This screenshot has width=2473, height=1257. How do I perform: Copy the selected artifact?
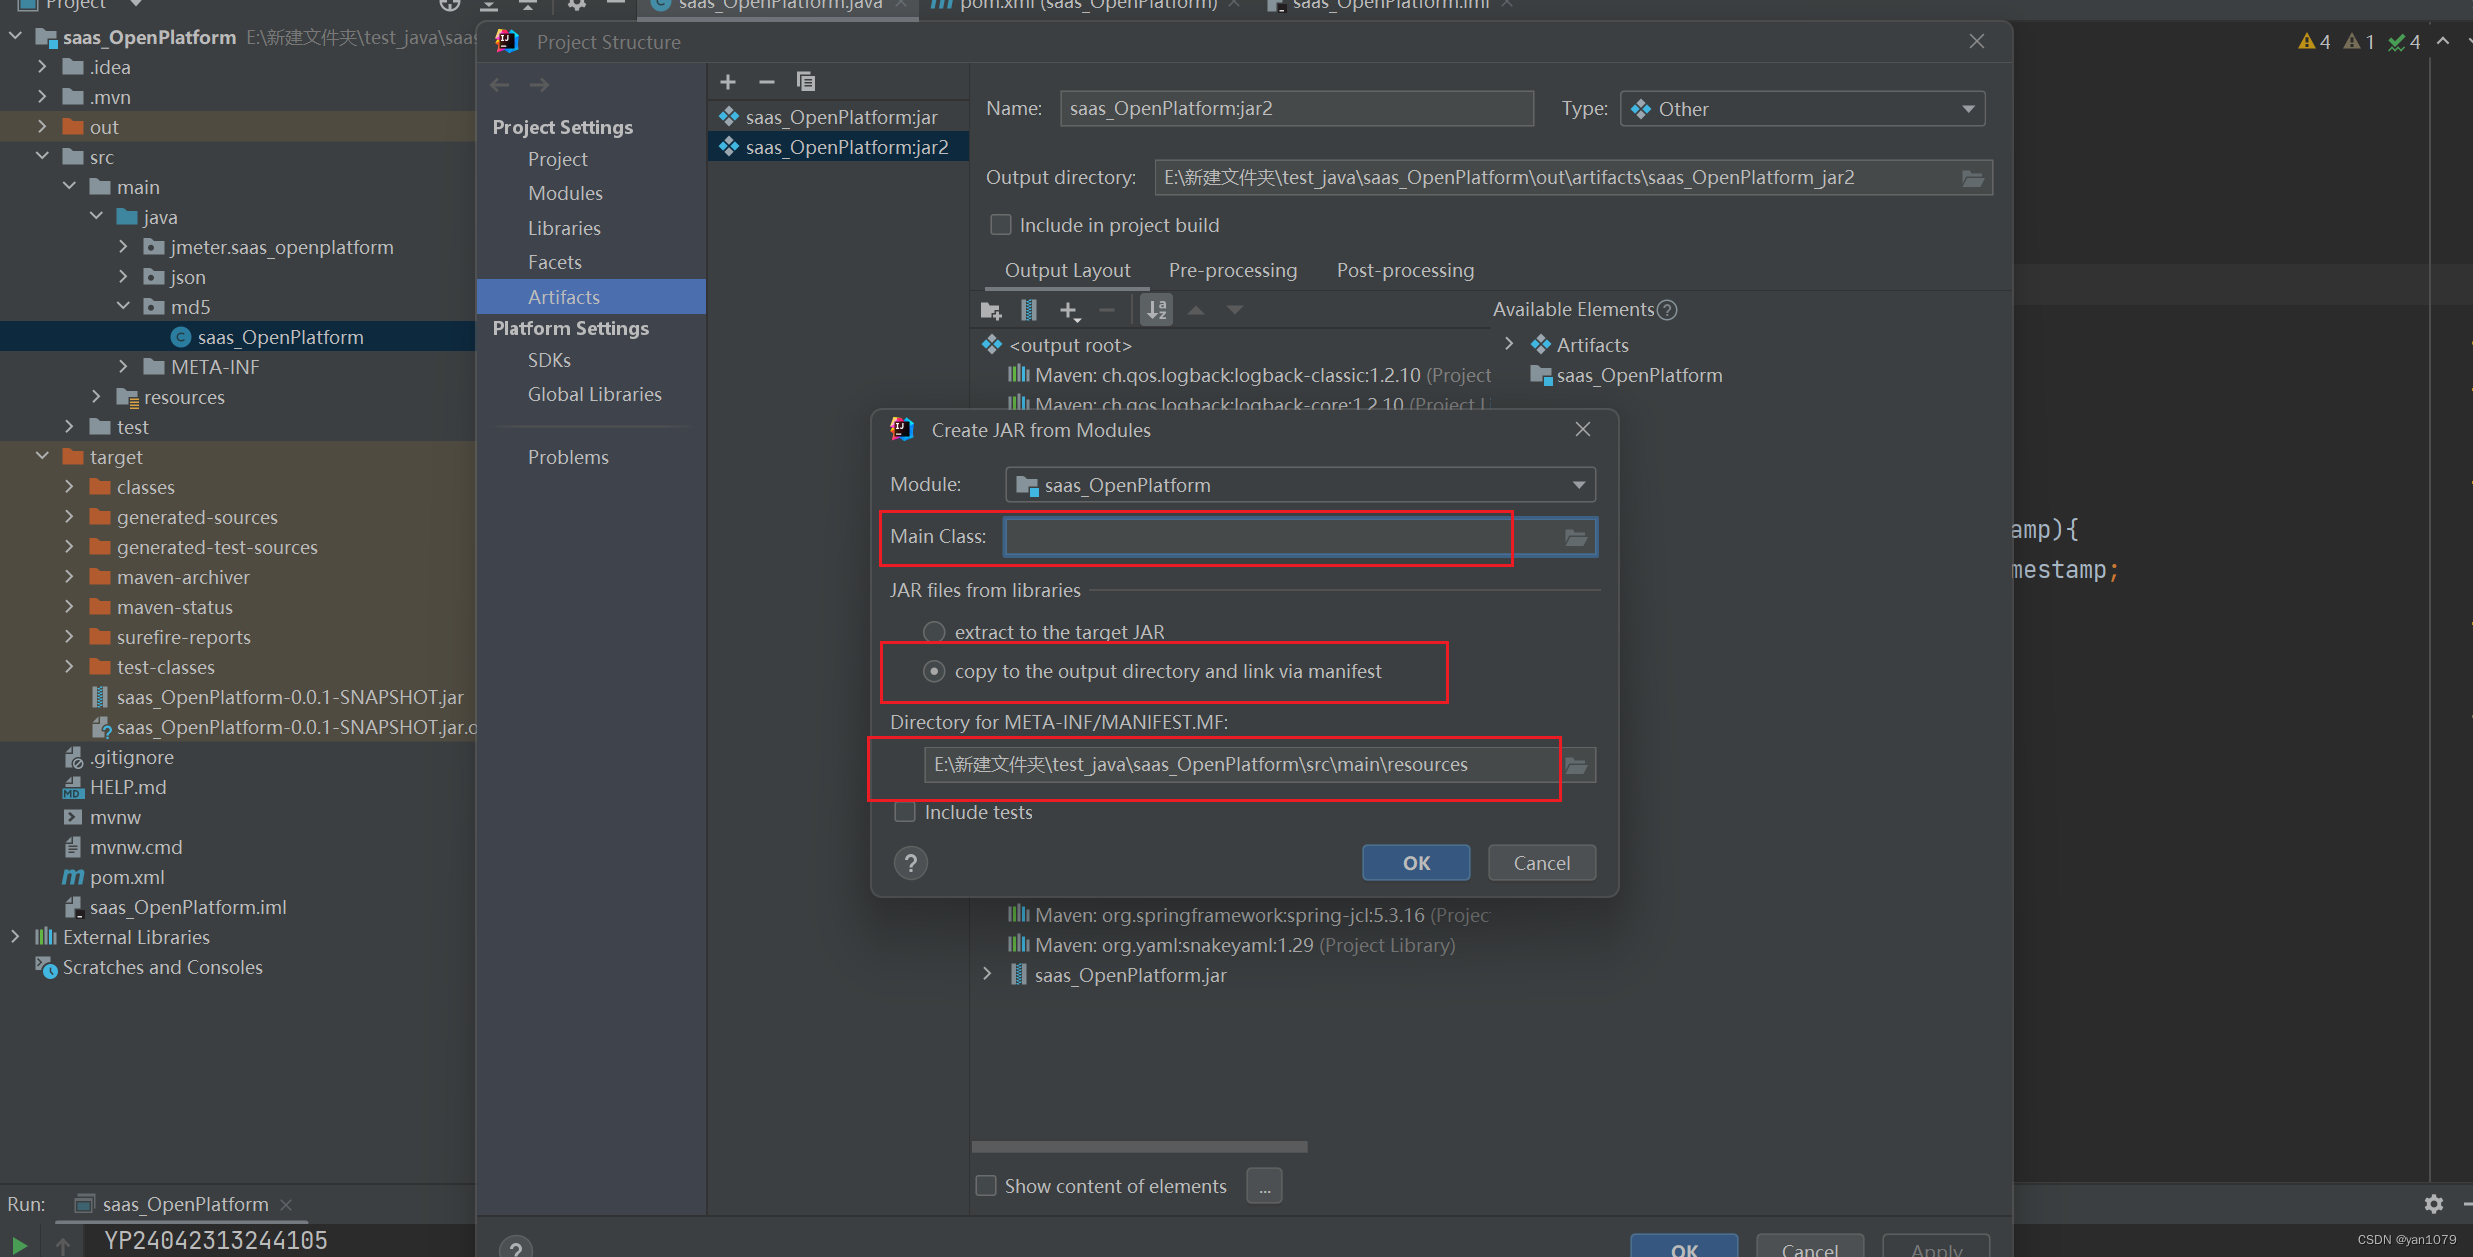pos(806,81)
